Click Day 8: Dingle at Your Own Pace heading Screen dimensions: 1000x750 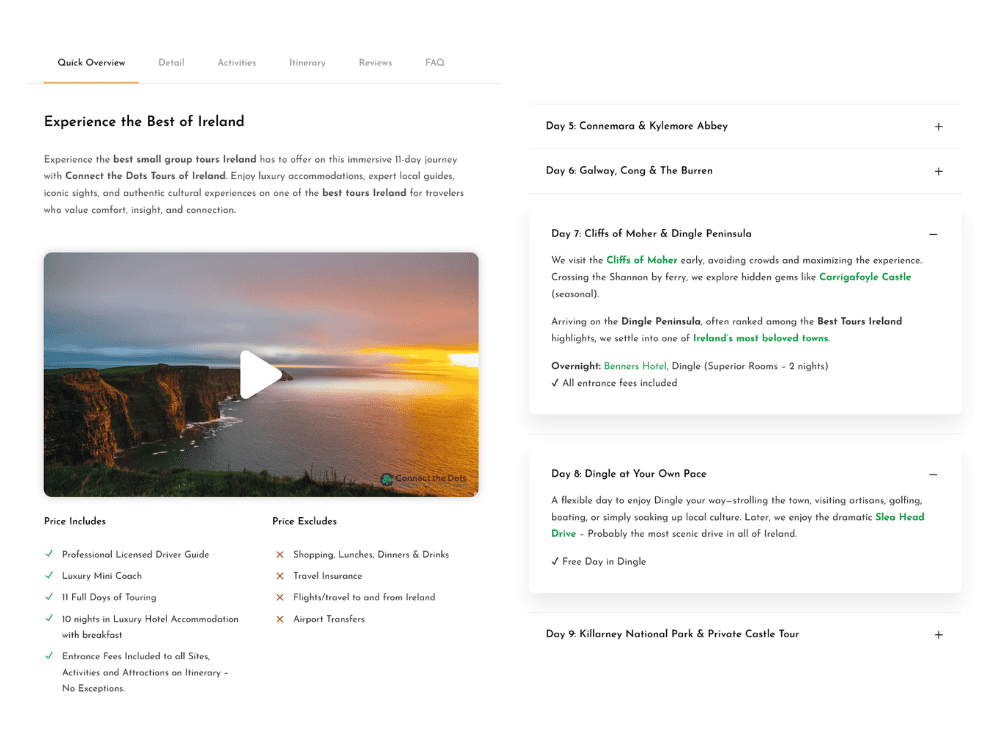(629, 473)
